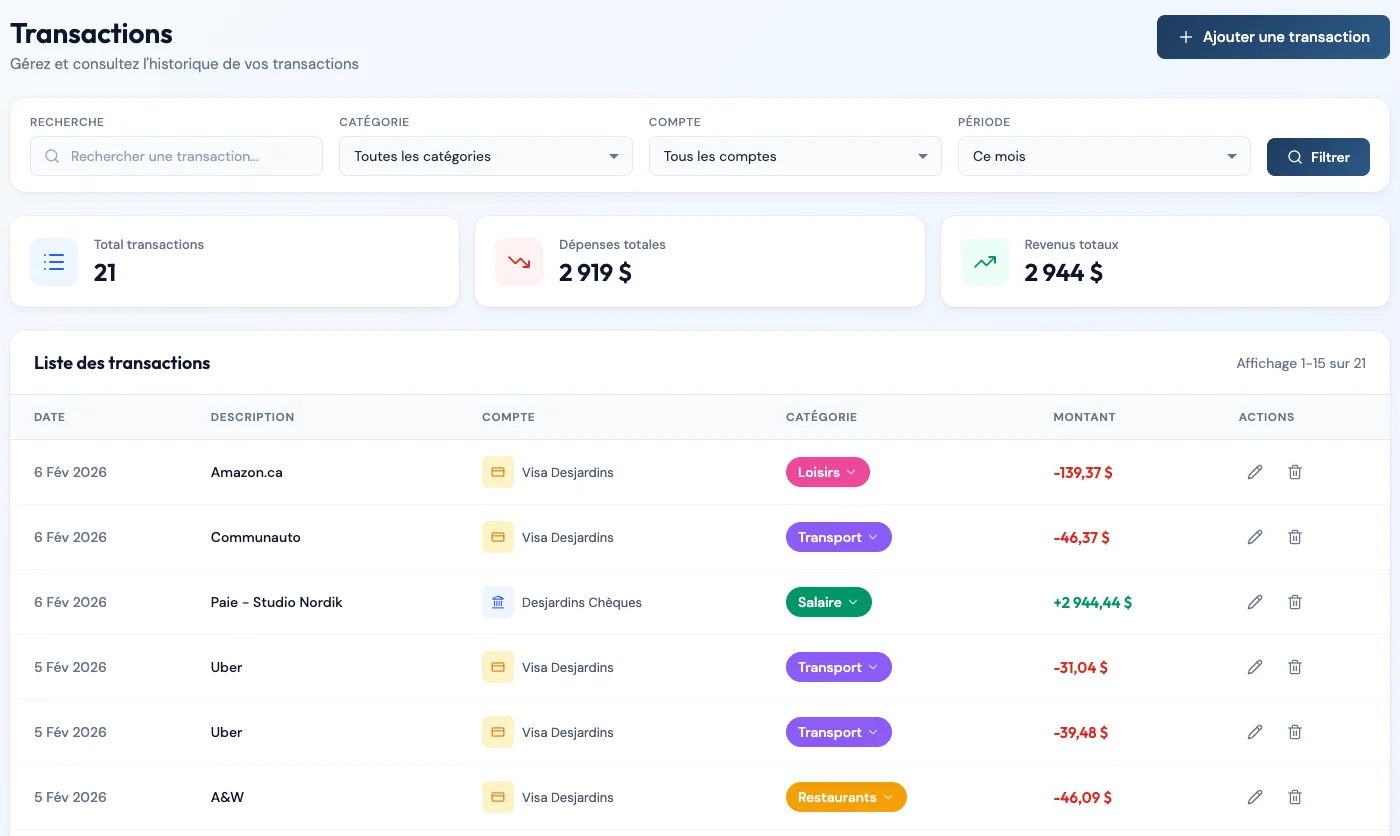The image size is (1400, 836).
Task: Open the Ce mois period dropdown
Action: tap(1103, 156)
